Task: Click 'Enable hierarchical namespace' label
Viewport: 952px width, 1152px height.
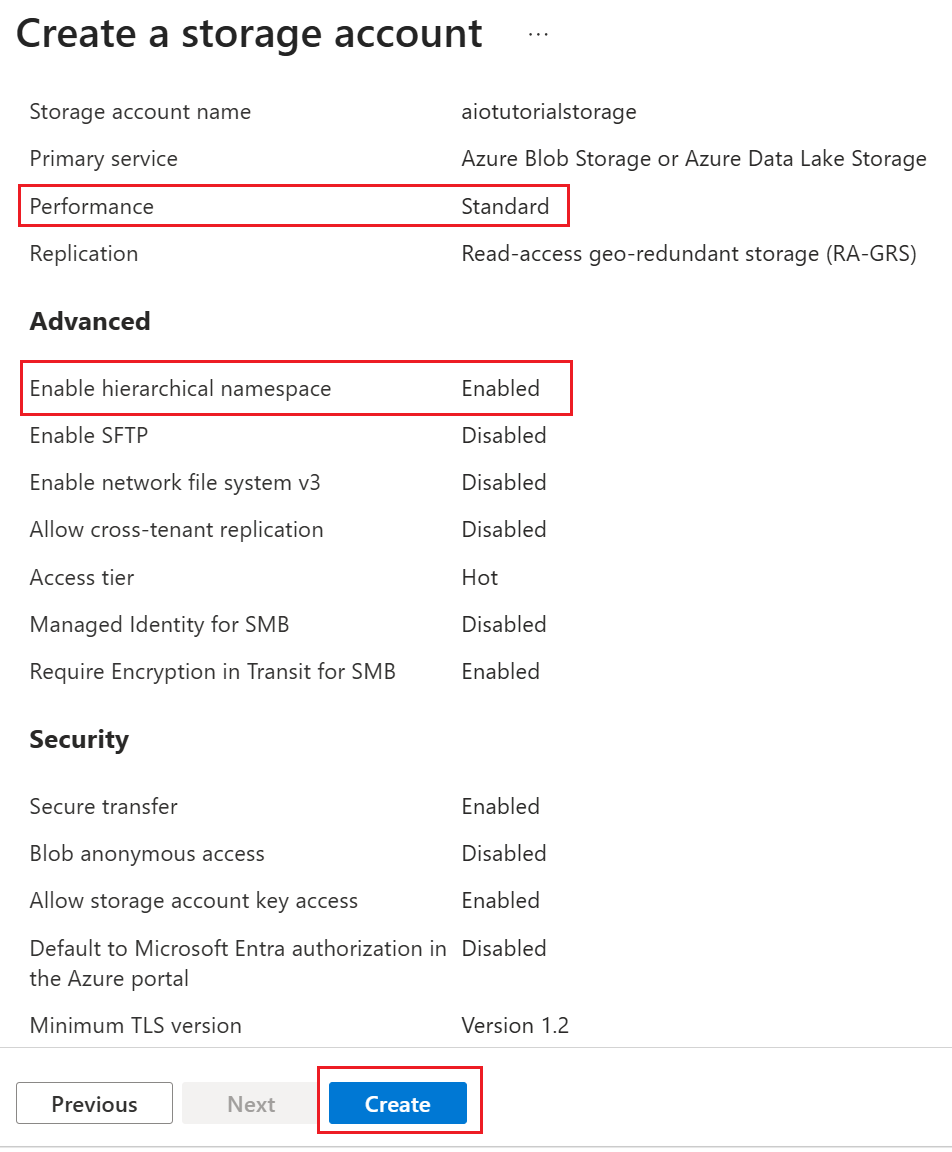Action: click(x=180, y=389)
